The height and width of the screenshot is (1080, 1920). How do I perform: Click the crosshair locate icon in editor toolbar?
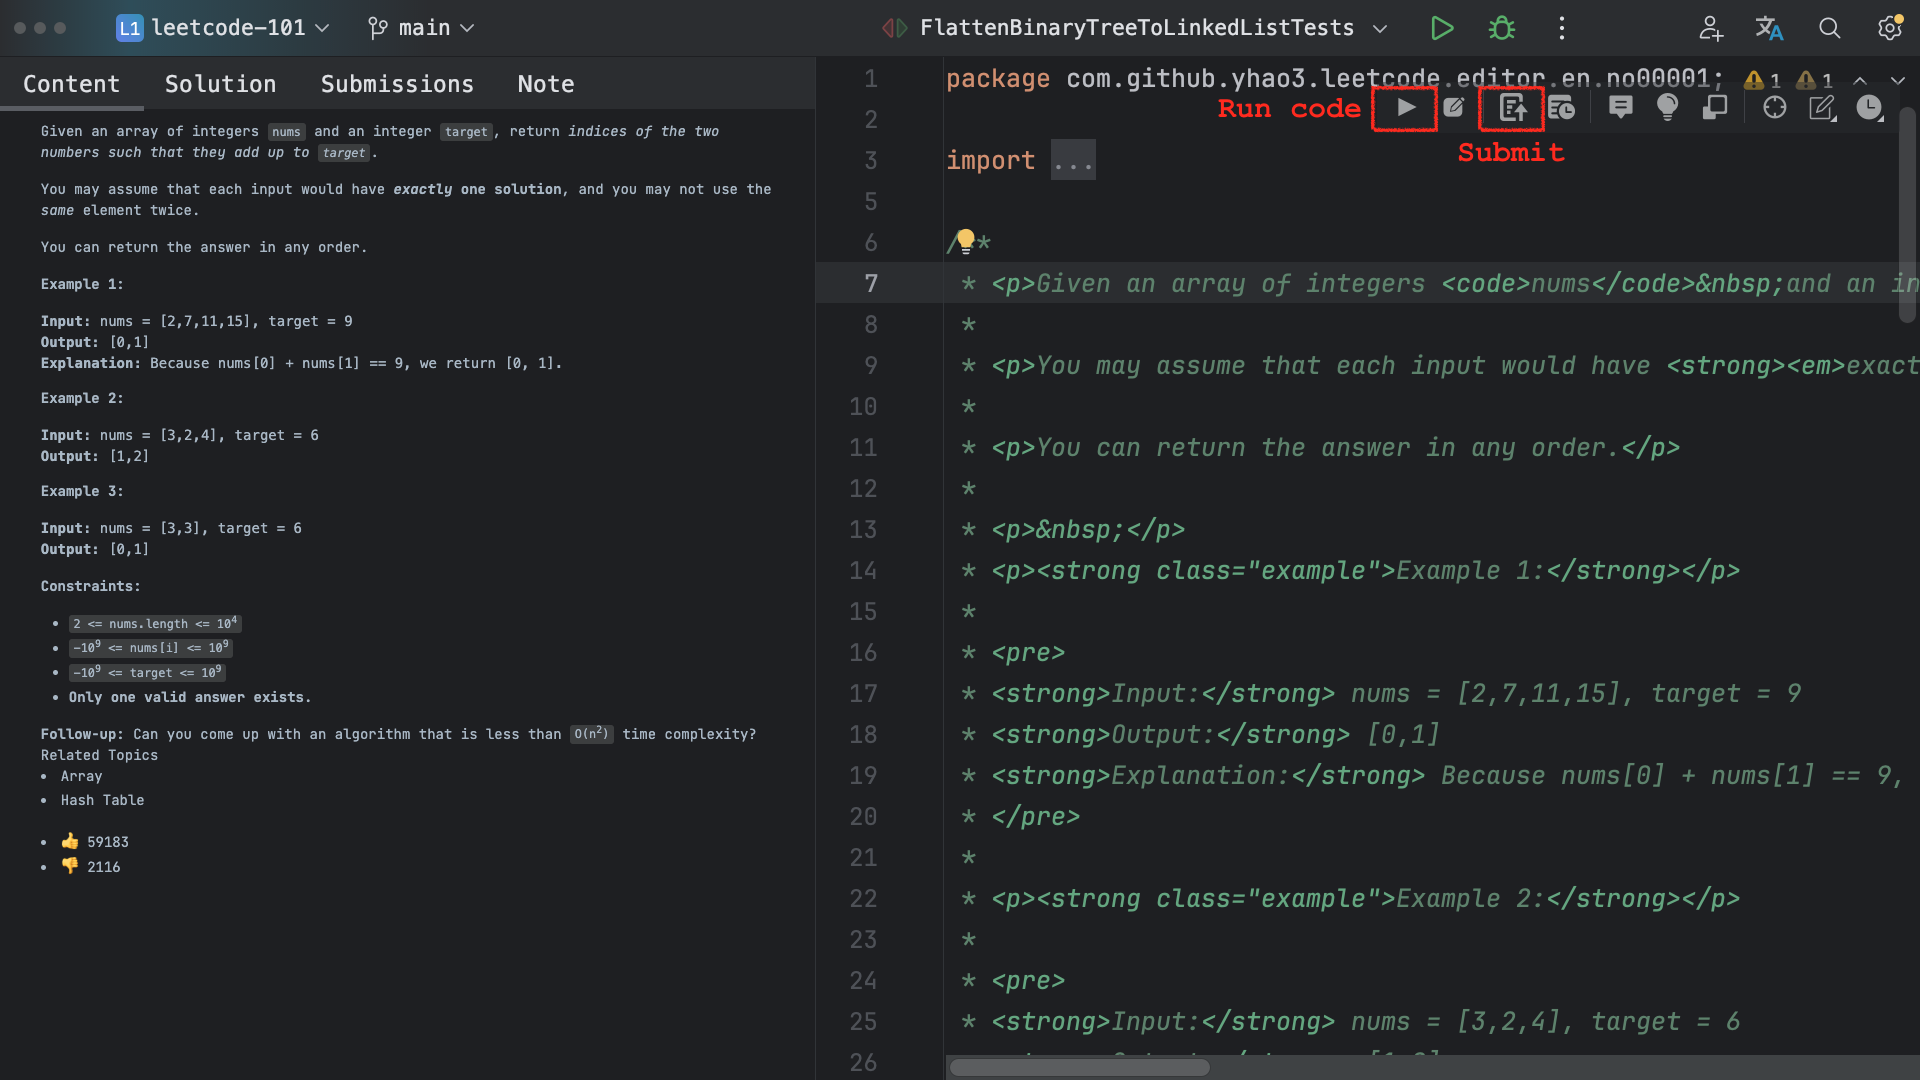[x=1775, y=108]
